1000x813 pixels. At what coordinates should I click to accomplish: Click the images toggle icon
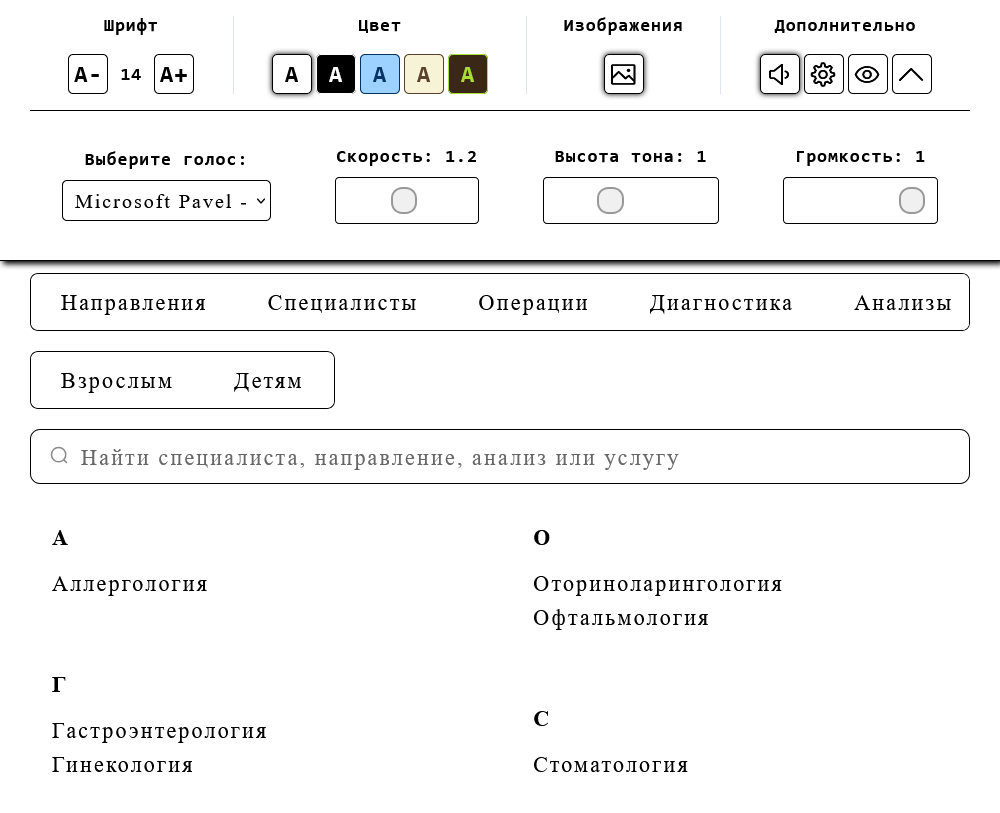[624, 74]
